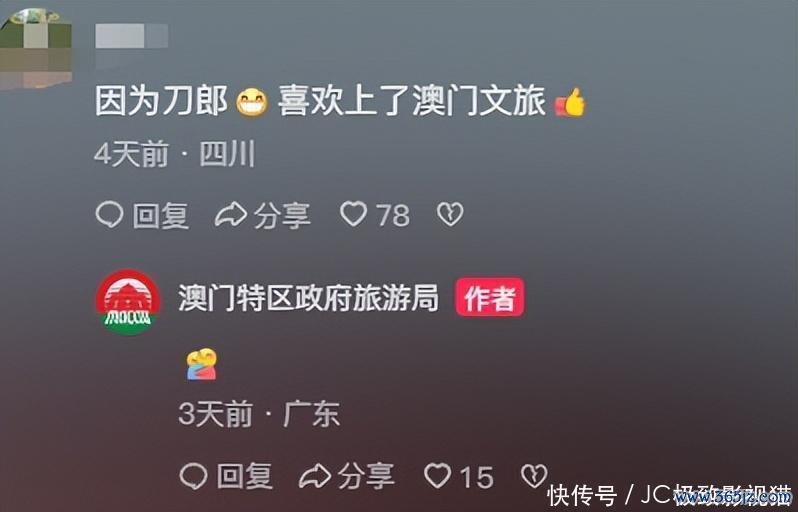The width and height of the screenshot is (798, 512).
Task: Open the blurred commenter avatar at top
Action: pos(36,48)
